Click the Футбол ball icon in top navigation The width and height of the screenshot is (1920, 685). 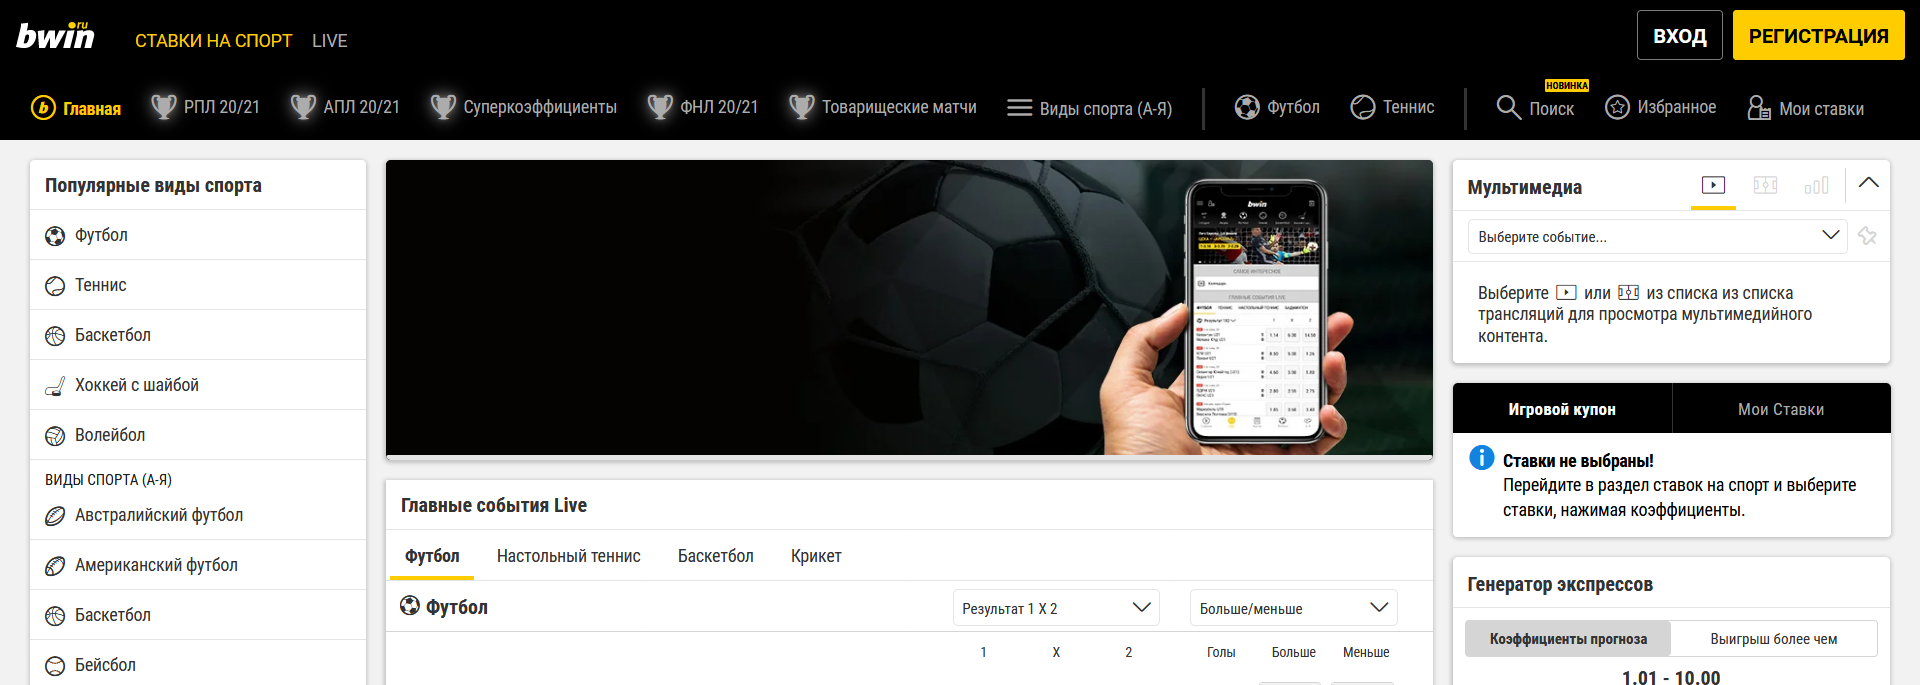1247,107
